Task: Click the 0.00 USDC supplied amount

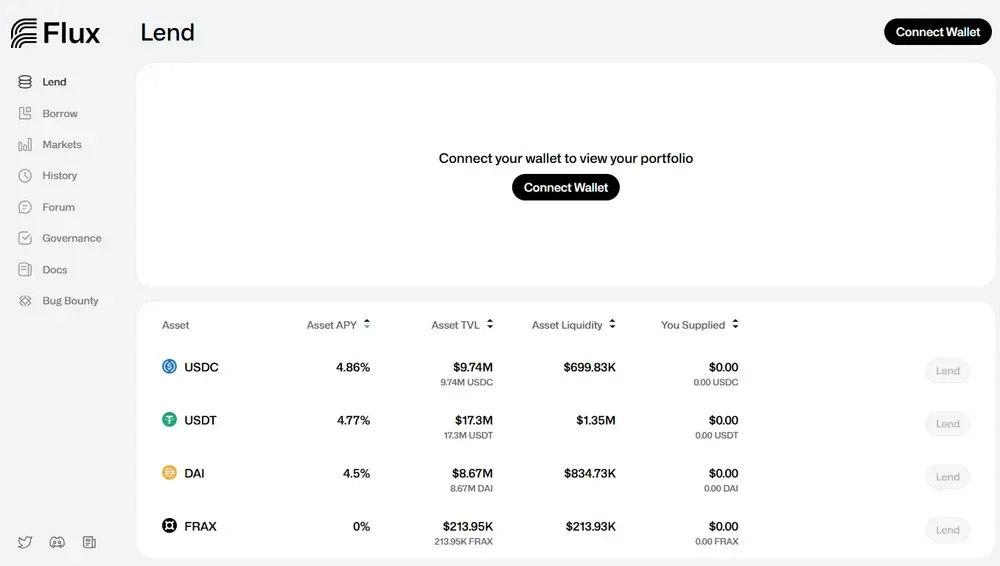Action: tap(716, 382)
